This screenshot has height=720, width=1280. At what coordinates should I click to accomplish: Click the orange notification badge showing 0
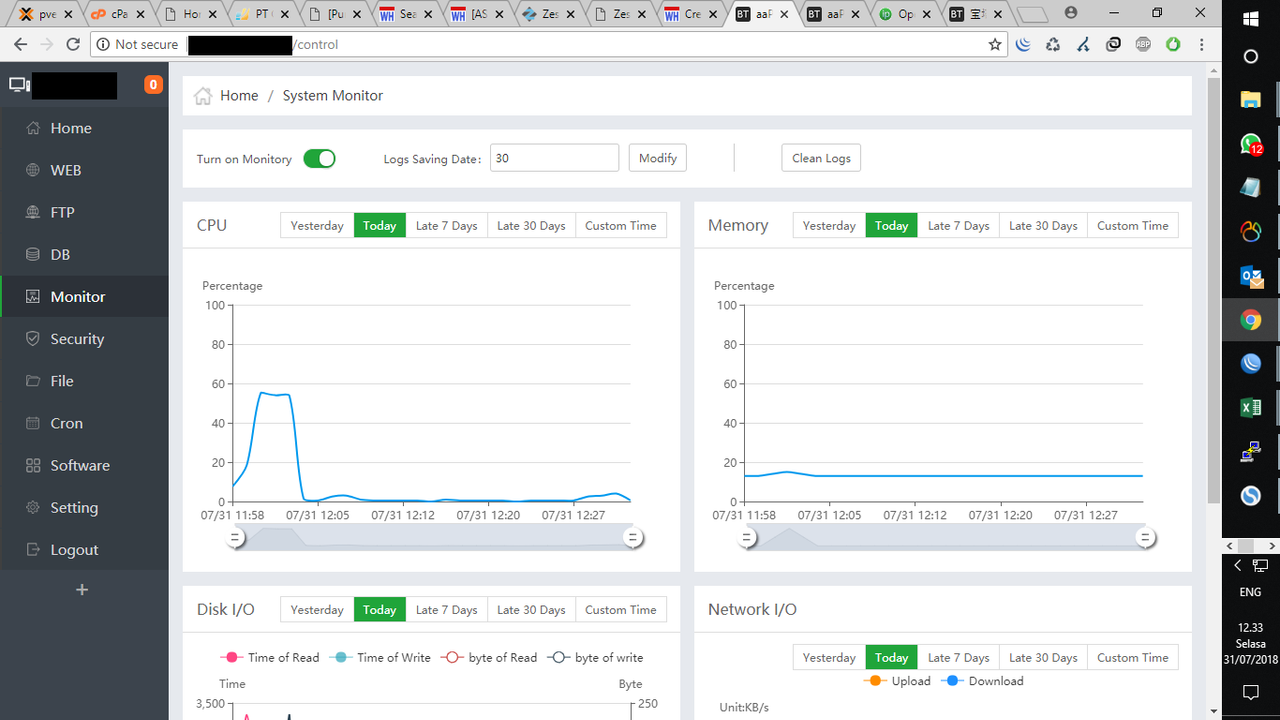point(153,85)
